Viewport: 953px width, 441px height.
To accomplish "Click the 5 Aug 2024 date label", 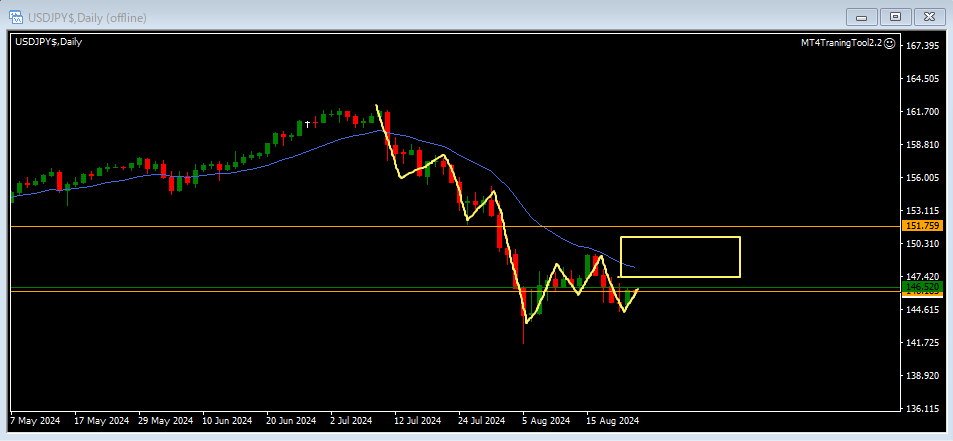I will [x=546, y=420].
